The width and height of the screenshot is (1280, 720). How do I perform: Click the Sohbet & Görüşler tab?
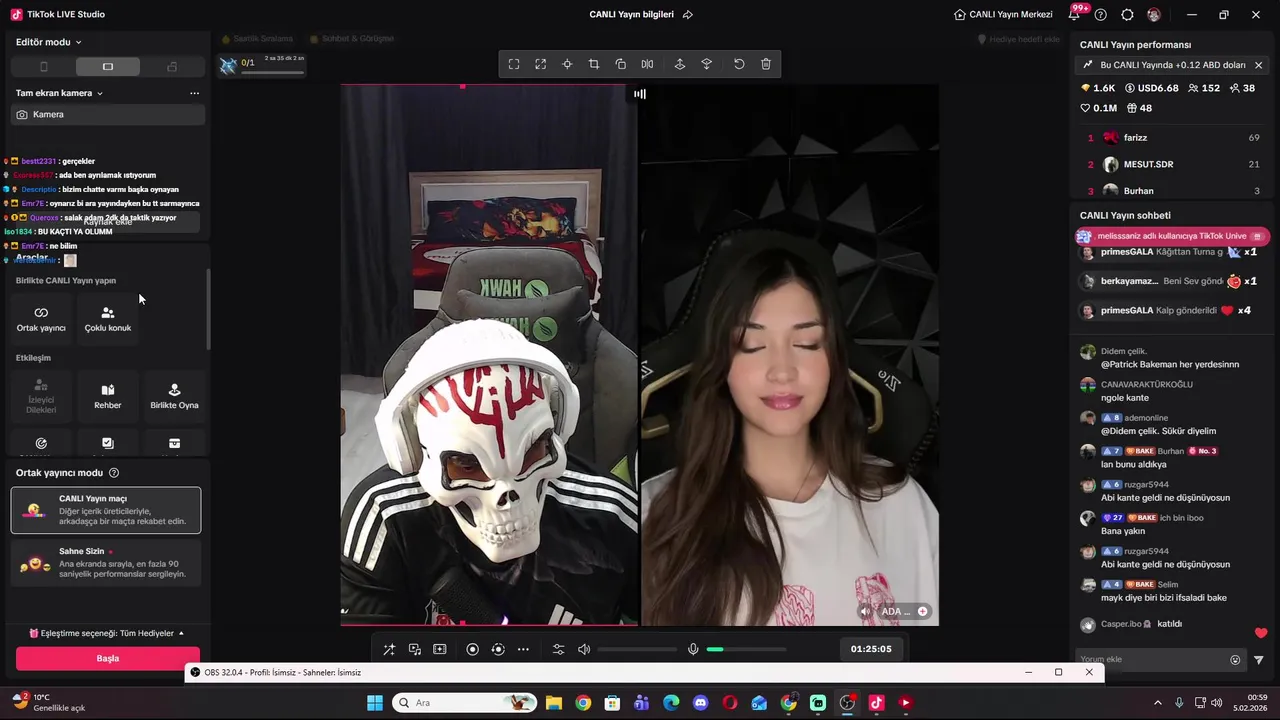tap(352, 39)
